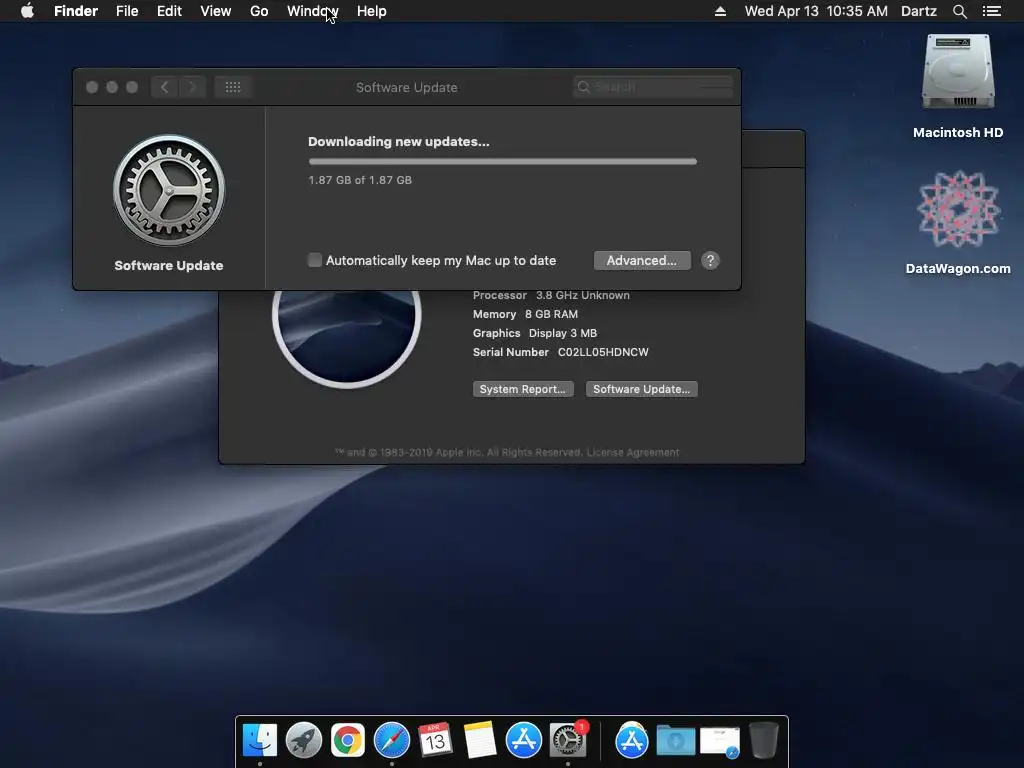This screenshot has height=768, width=1024.
Task: Click the help question mark button
Action: (x=711, y=260)
